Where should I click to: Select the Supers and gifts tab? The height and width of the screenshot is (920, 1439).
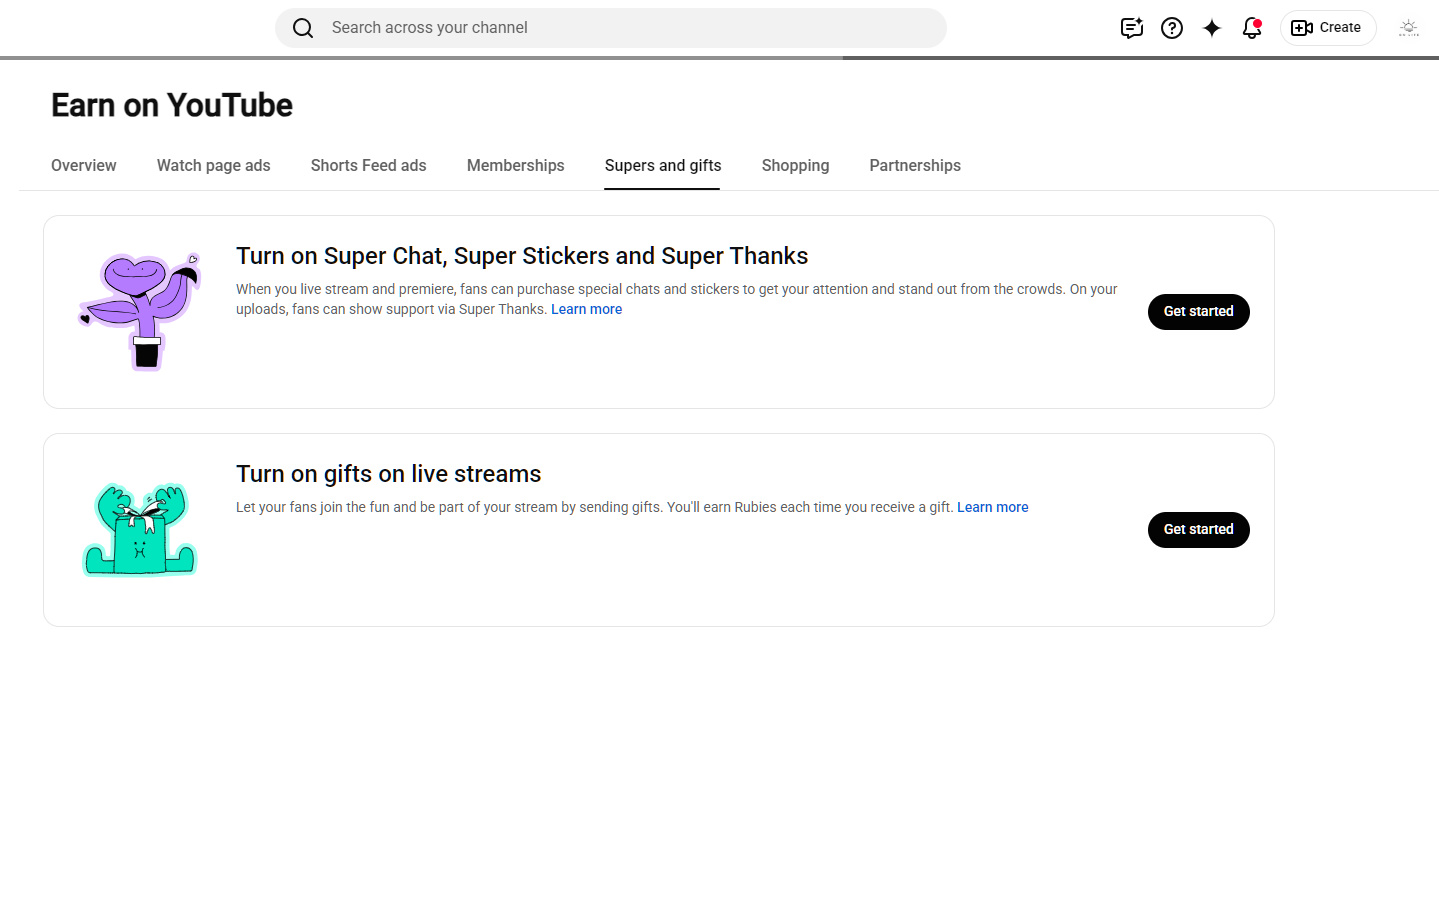coord(663,166)
